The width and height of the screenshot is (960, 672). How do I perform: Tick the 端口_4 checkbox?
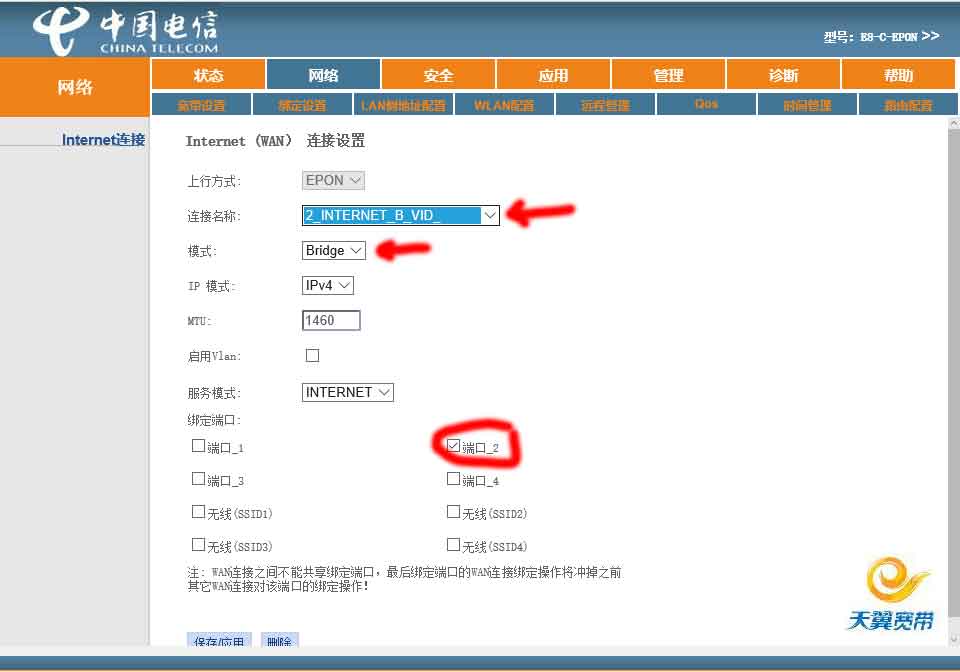point(453,479)
